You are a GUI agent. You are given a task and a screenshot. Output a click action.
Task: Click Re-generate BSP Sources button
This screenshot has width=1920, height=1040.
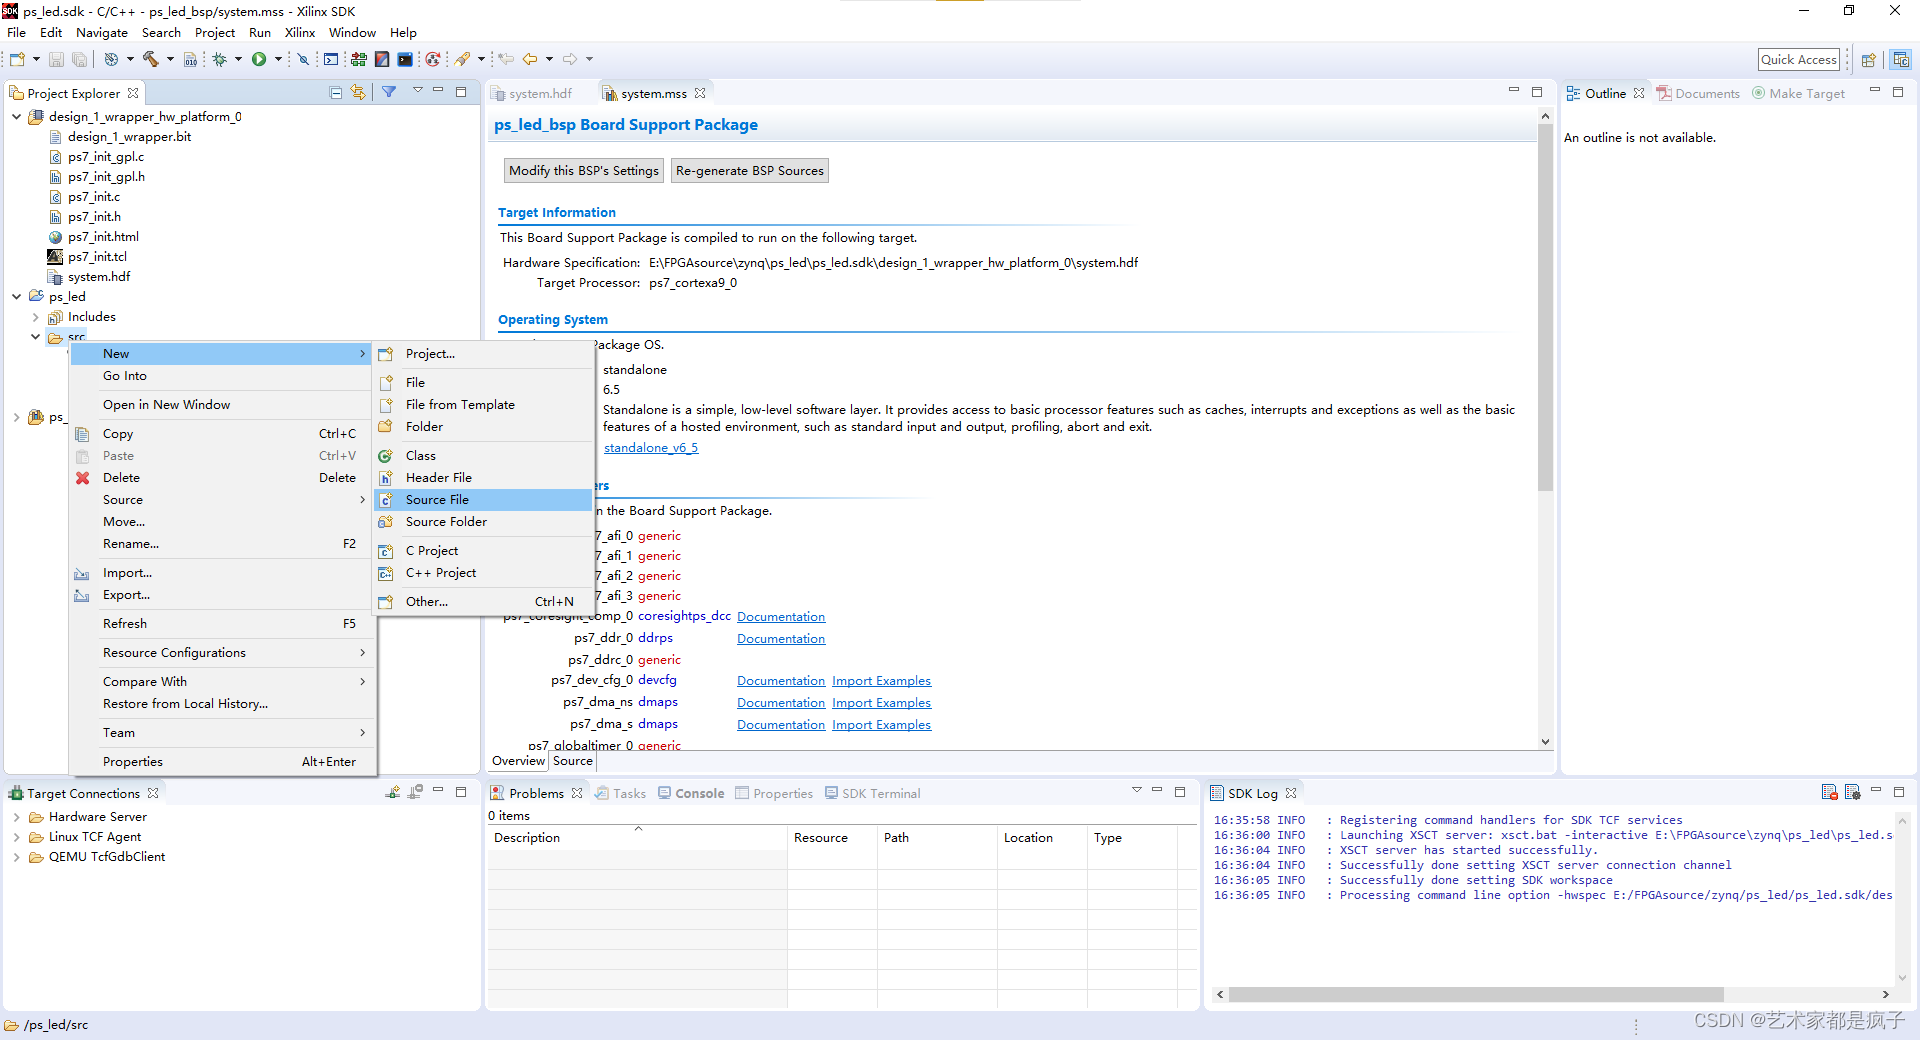tap(750, 171)
